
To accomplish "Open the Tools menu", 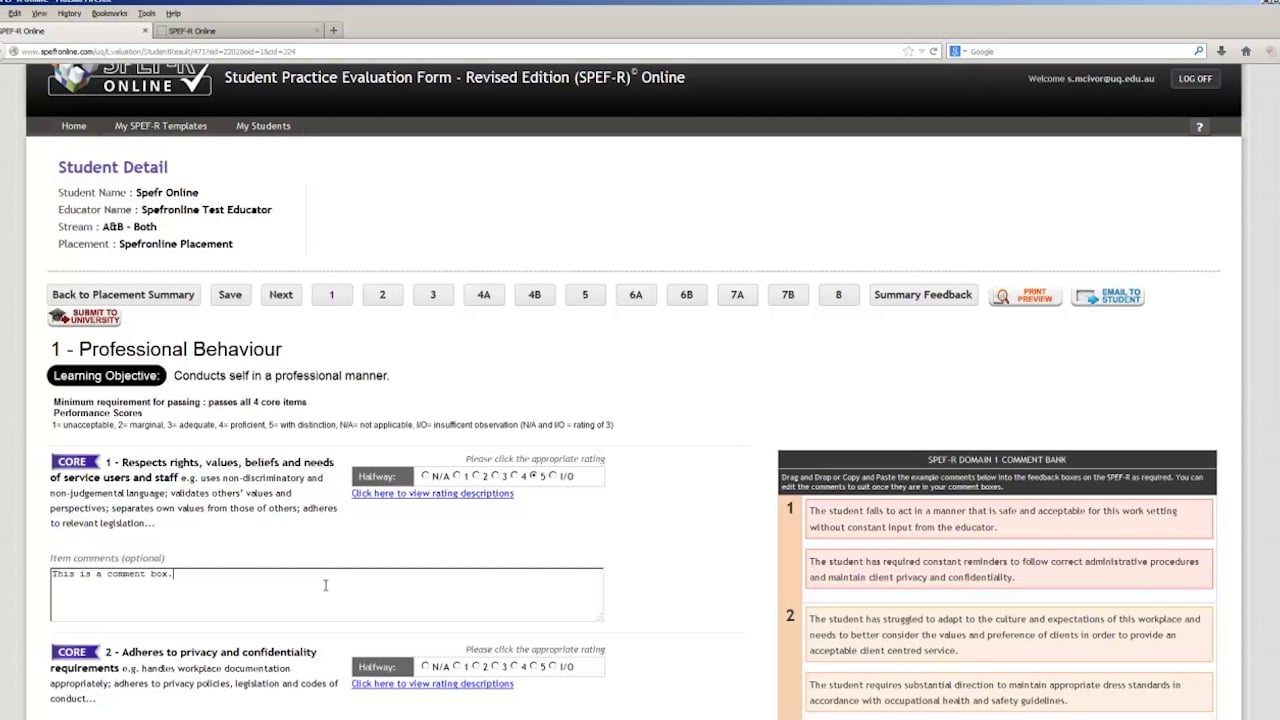I will 146,13.
